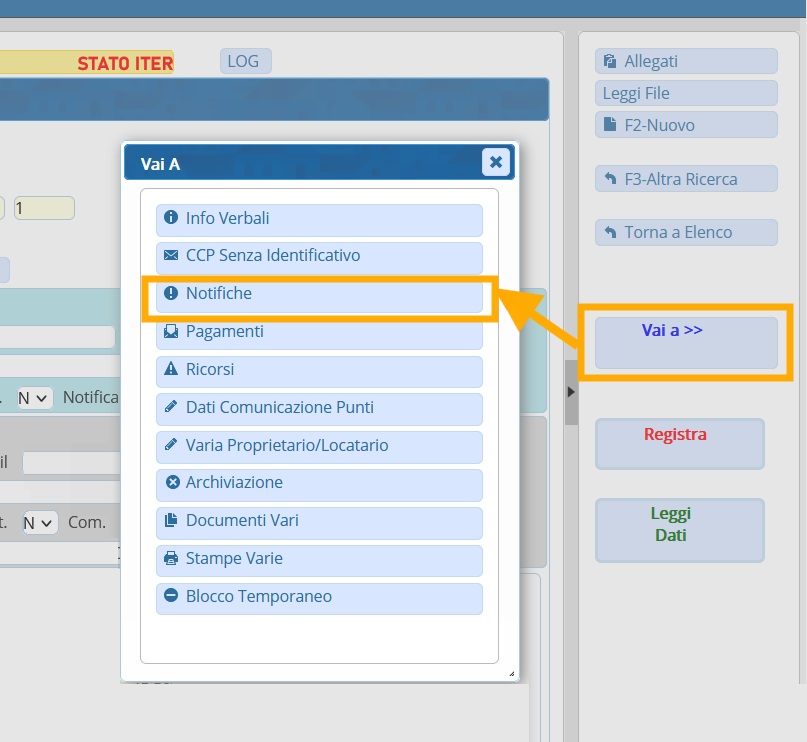Open the N dropdown next to Notifica
Image resolution: width=807 pixels, height=742 pixels.
[35, 398]
